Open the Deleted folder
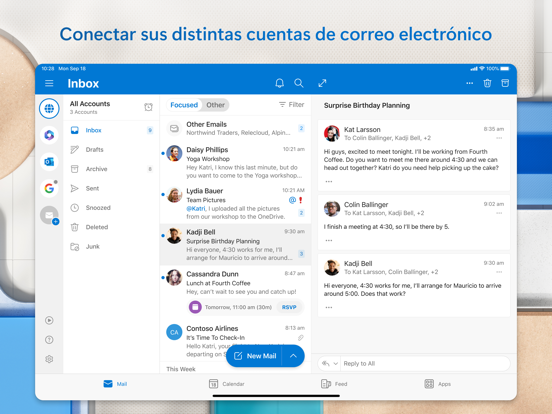Screen dimensions: 552x414 111,227
